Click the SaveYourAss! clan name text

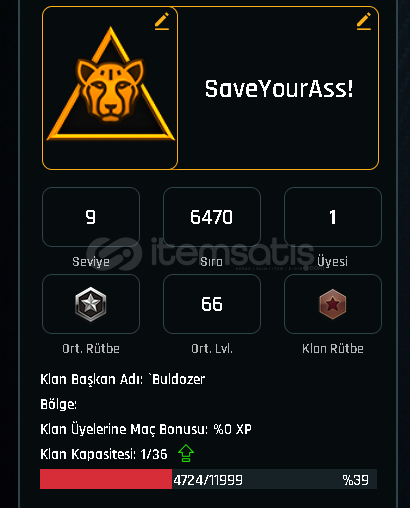tap(279, 89)
